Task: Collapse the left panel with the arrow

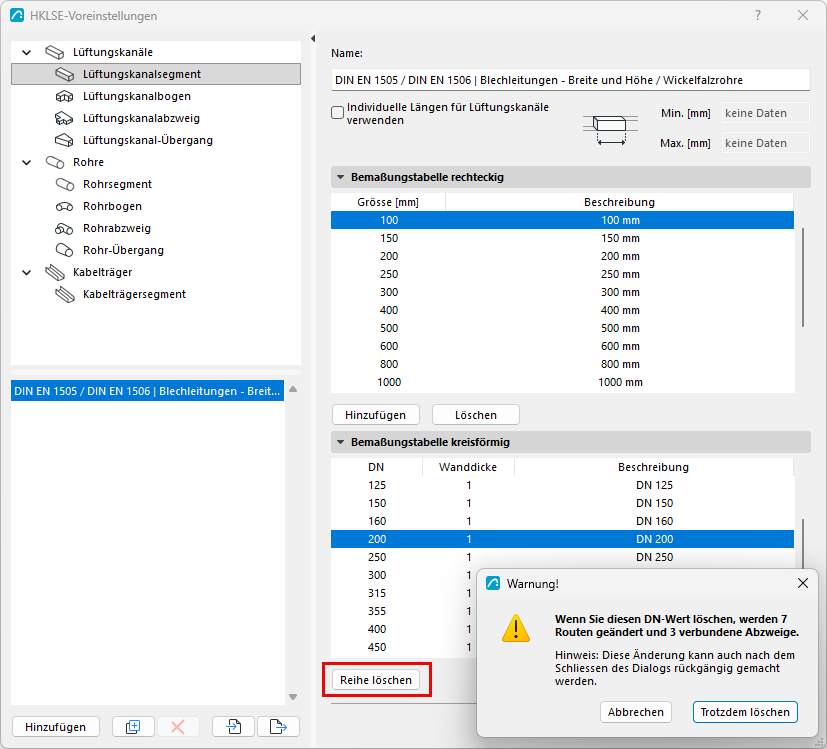Action: pos(313,39)
